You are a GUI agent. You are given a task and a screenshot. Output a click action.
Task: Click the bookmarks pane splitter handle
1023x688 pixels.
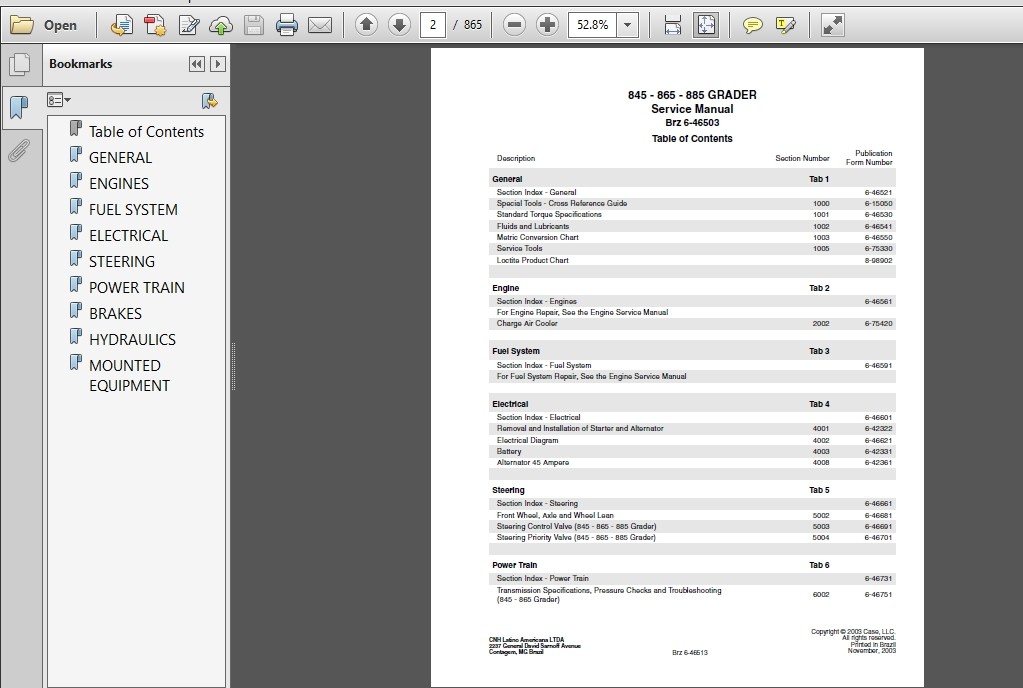click(233, 366)
